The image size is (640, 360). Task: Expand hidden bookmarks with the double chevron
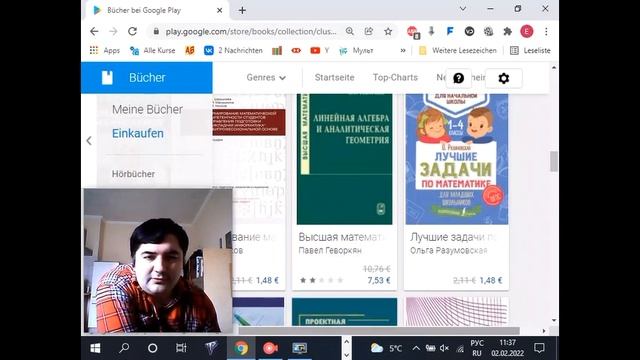click(403, 51)
